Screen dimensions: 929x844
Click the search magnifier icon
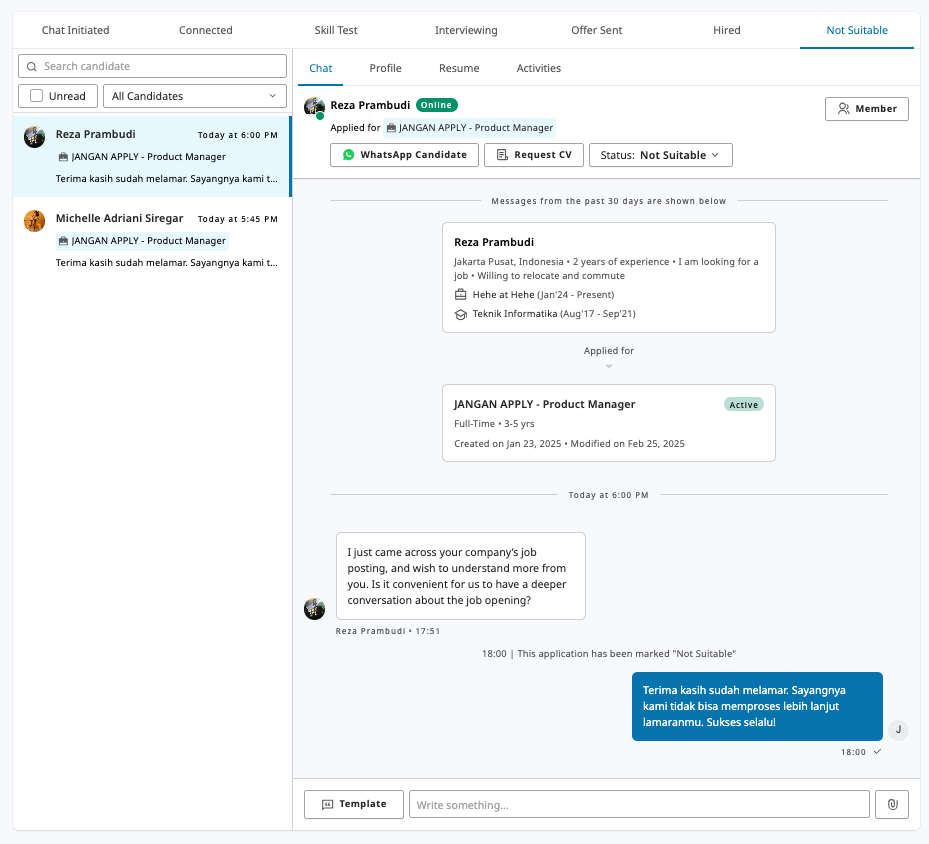(32, 66)
